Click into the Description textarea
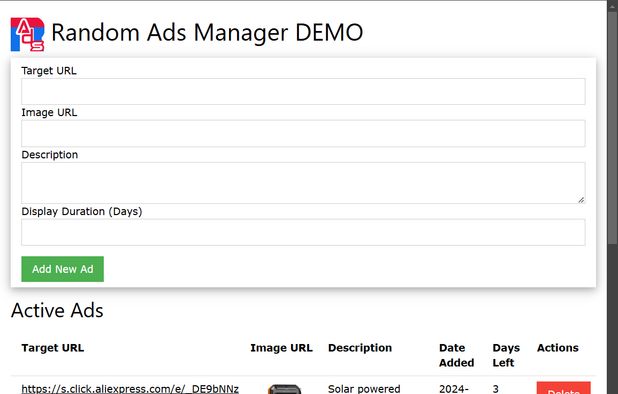This screenshot has width=618, height=394. click(303, 183)
